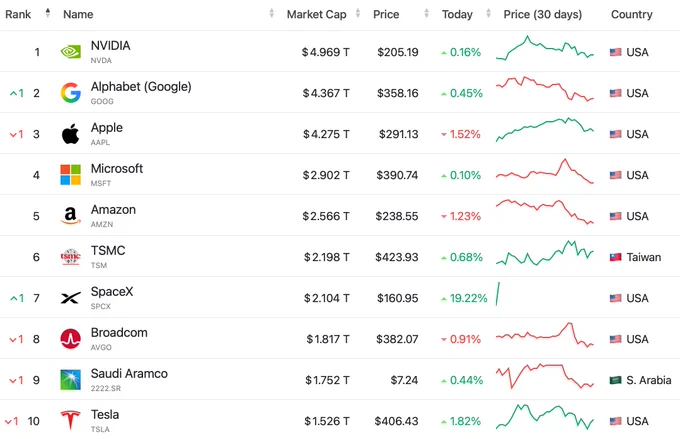
Task: Open the Saudi Aramco company link
Action: 129,373
